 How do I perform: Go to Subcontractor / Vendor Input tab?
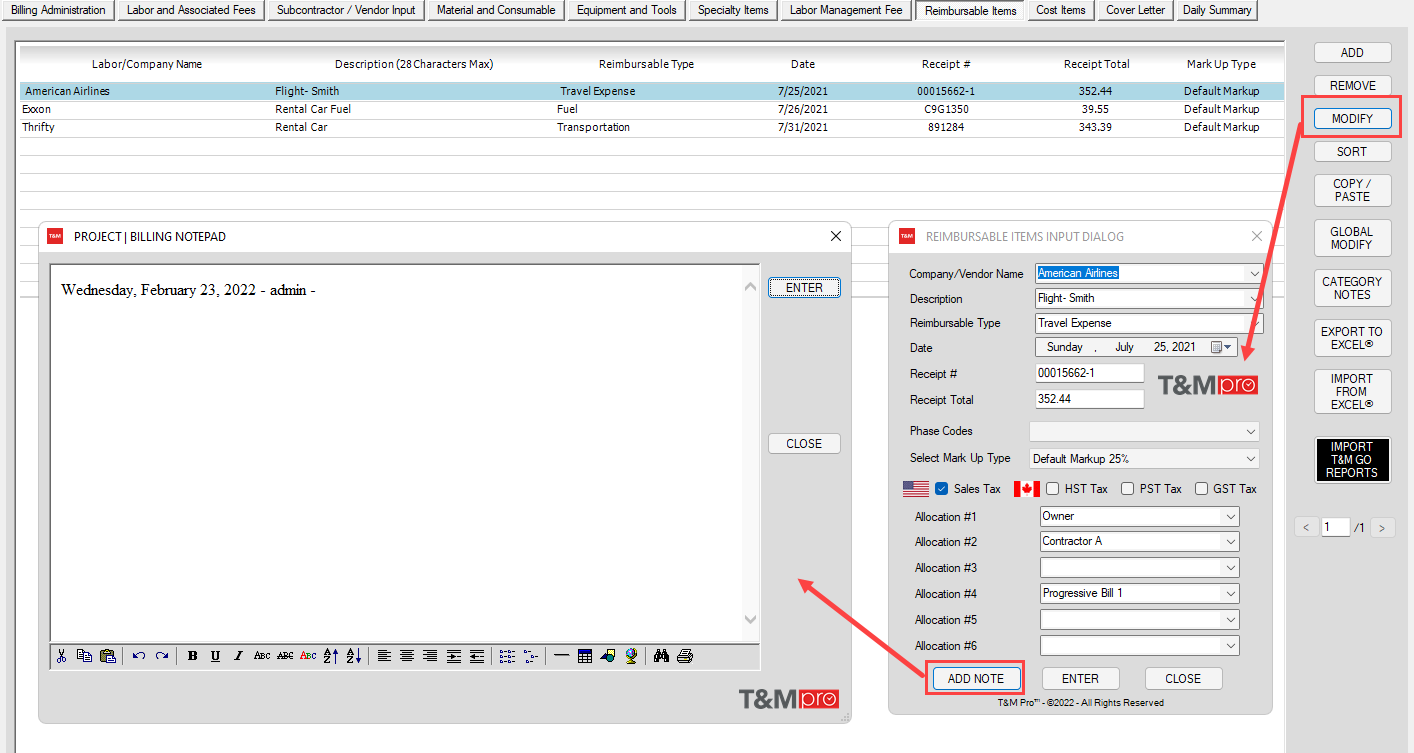[346, 10]
